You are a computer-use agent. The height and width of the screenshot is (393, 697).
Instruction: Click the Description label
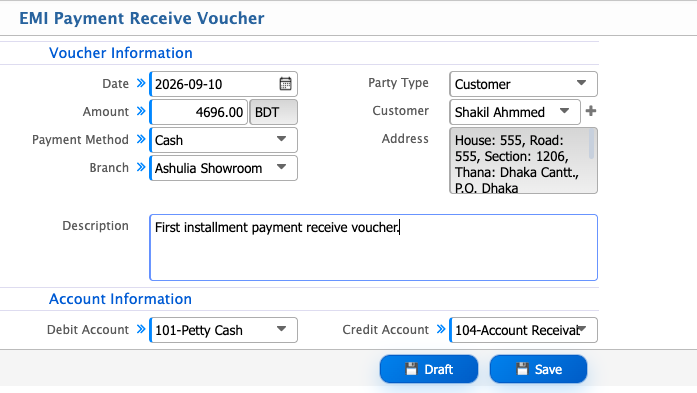click(x=96, y=226)
